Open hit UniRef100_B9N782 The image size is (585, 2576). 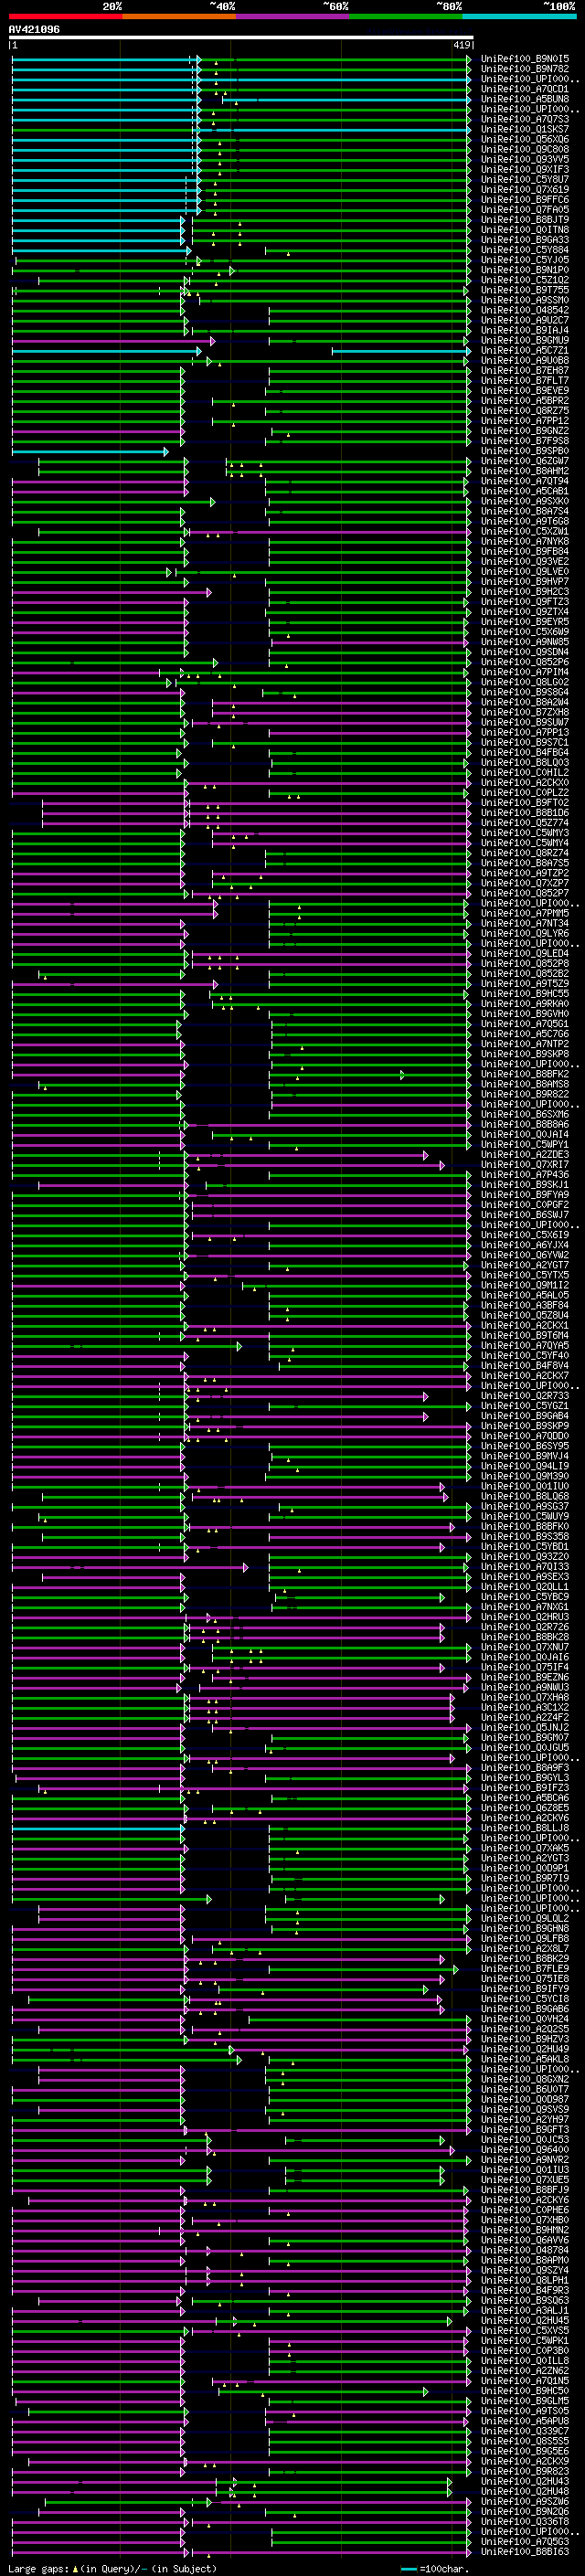point(525,70)
